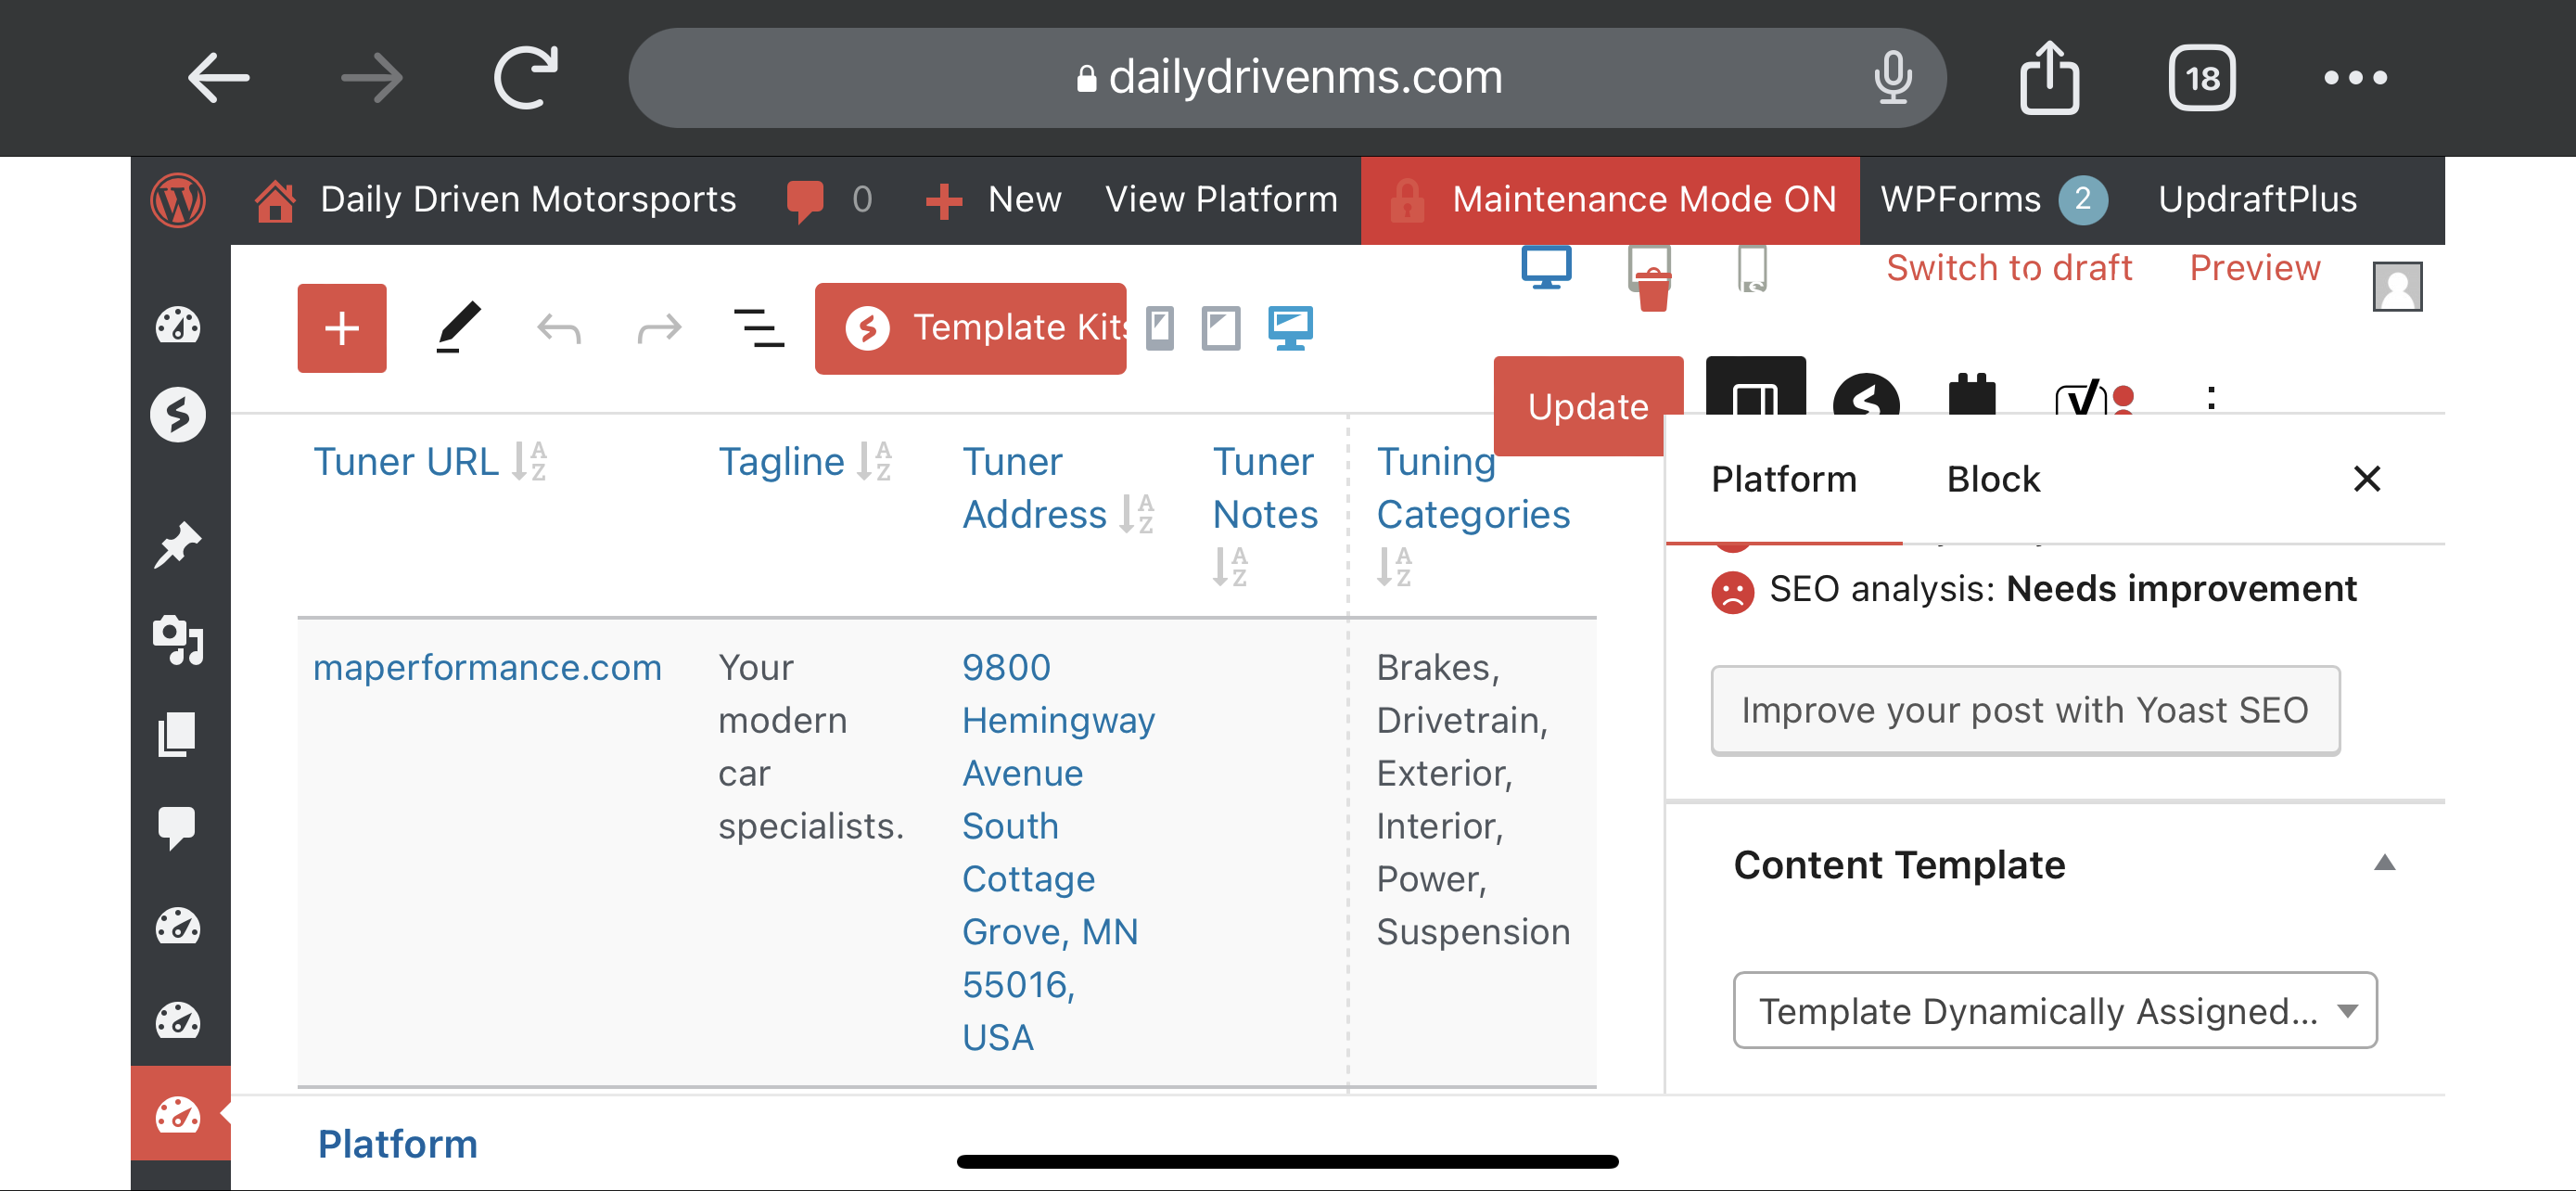2576x1191 pixels.
Task: Click the sort icon next to Tagline
Action: click(x=875, y=461)
